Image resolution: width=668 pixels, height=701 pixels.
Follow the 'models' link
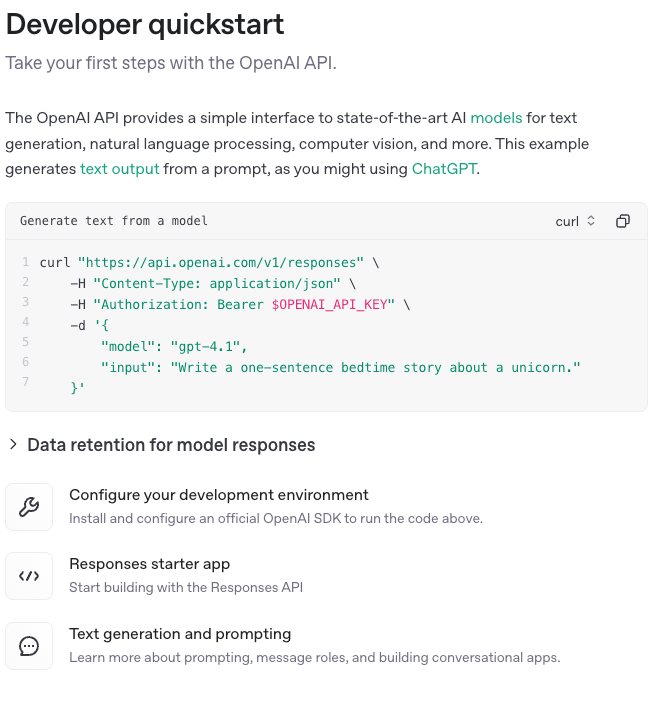[496, 118]
